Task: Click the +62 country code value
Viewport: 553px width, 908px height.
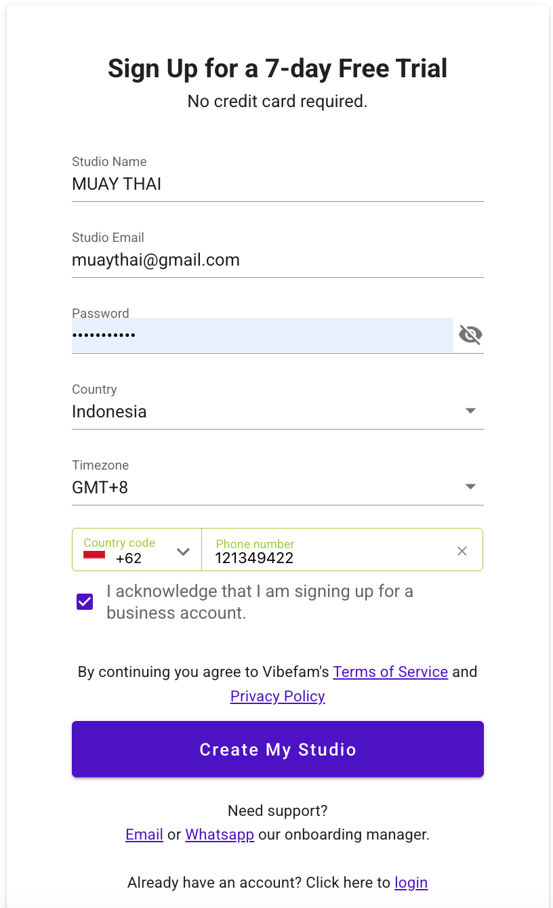Action: [x=129, y=558]
